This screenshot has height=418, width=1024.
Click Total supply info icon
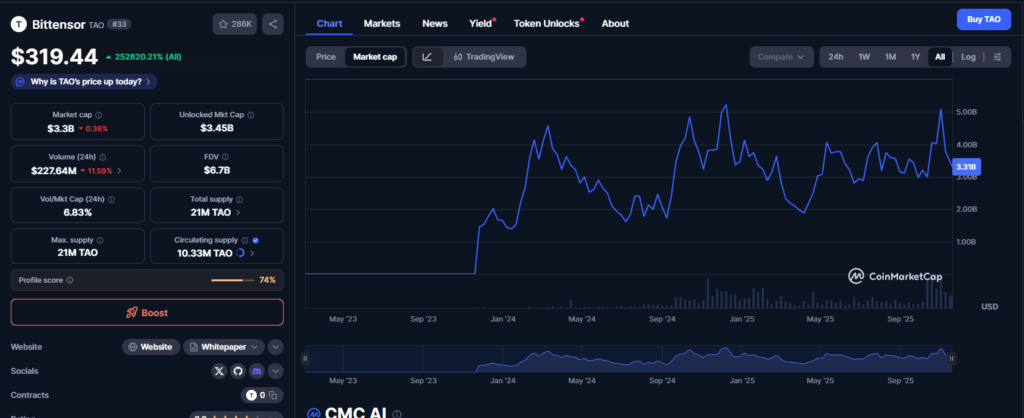pos(239,199)
